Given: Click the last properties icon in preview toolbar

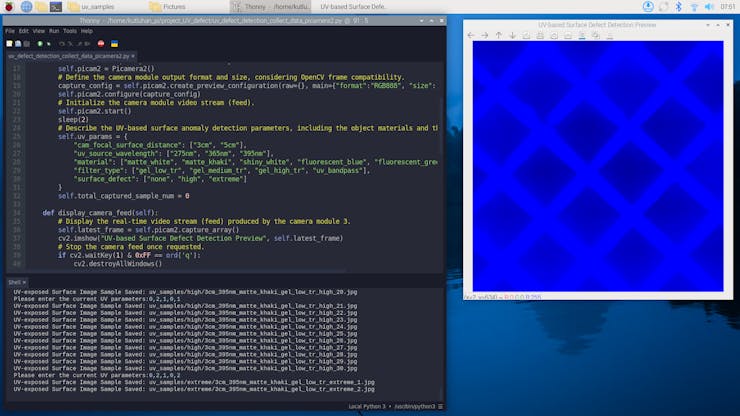Looking at the screenshot, I should click(x=610, y=35).
